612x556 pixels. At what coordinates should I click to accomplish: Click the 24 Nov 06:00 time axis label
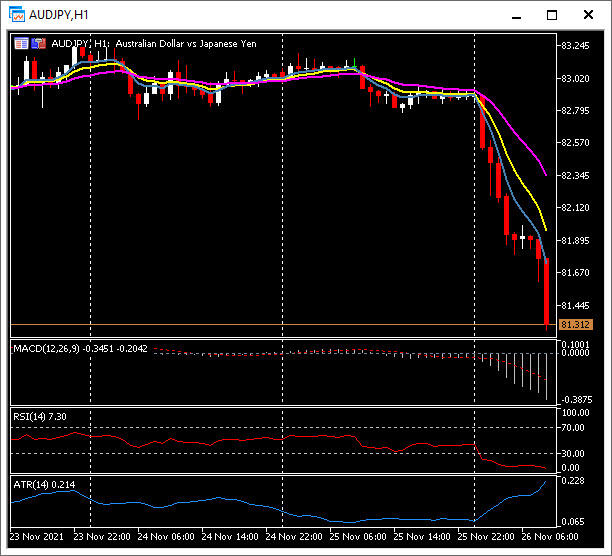[166, 536]
